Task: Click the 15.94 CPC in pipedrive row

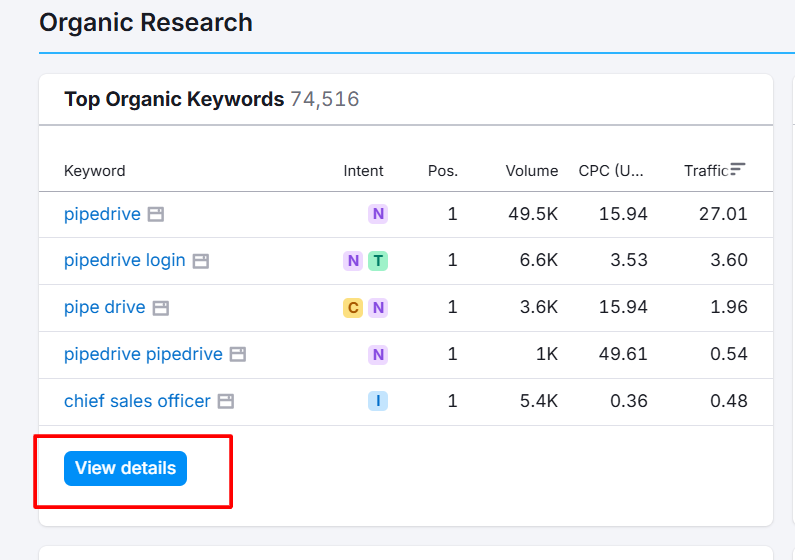Action: click(623, 214)
